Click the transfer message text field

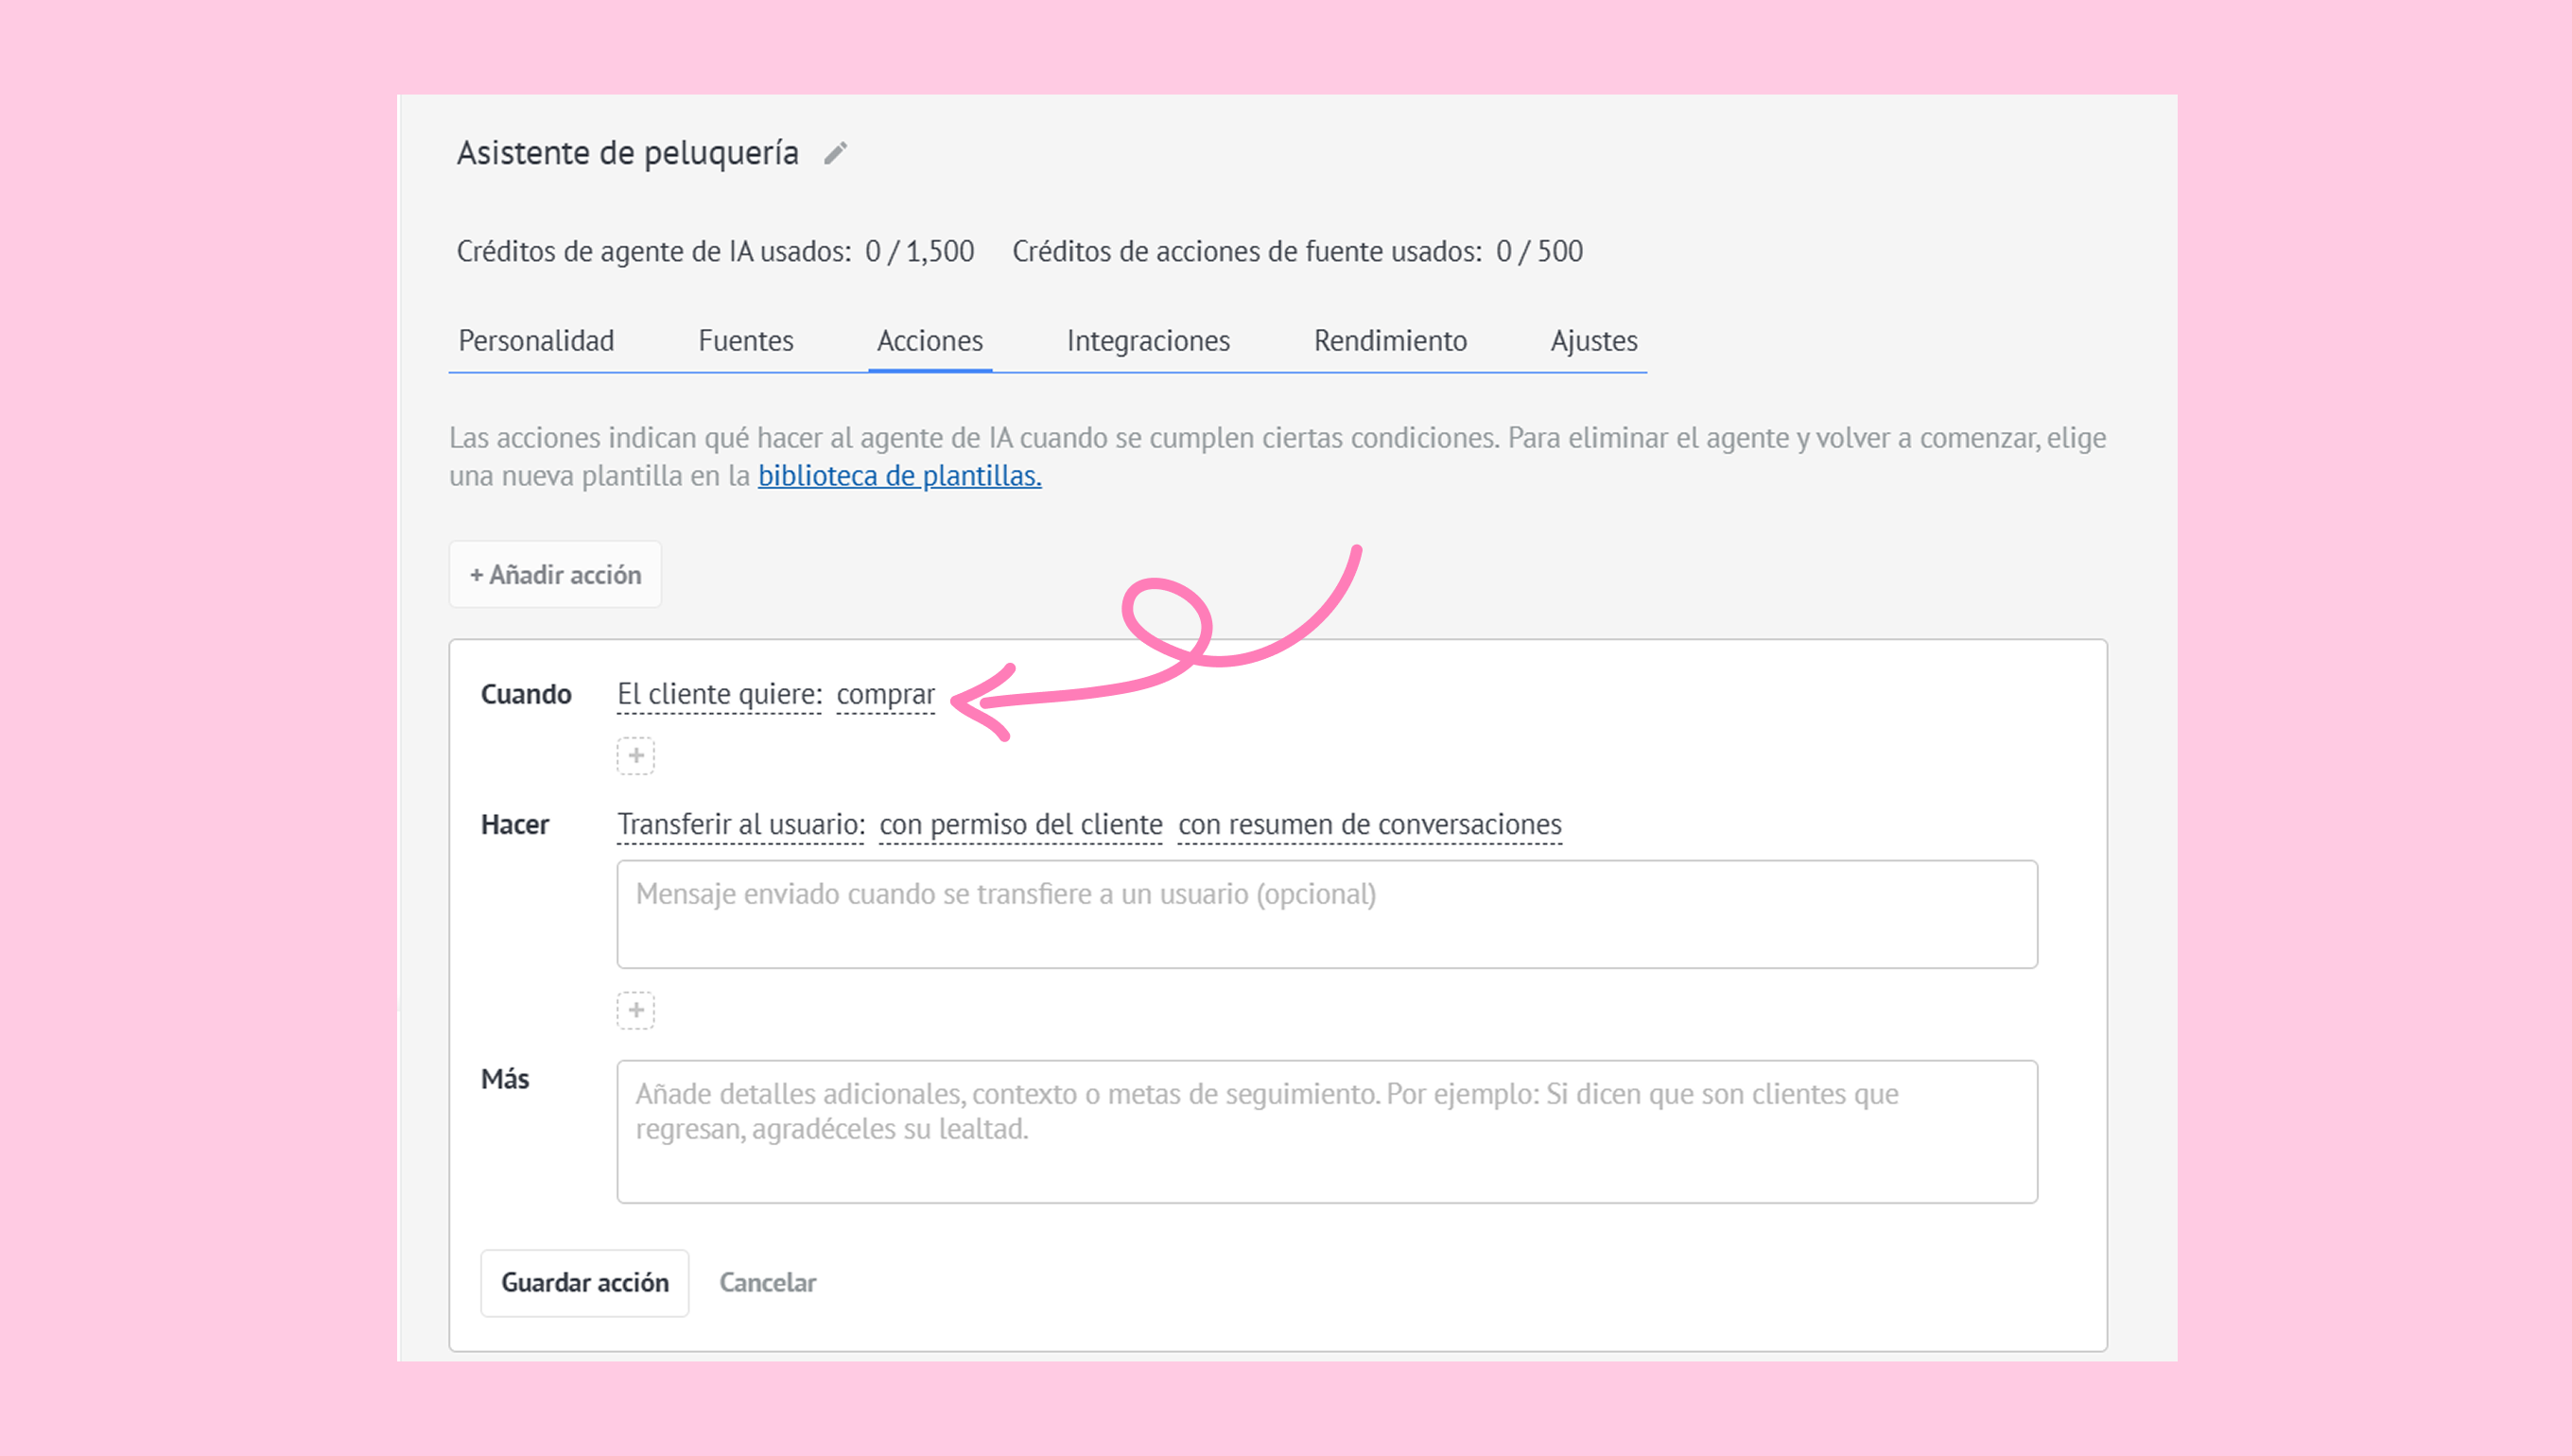[1326, 914]
